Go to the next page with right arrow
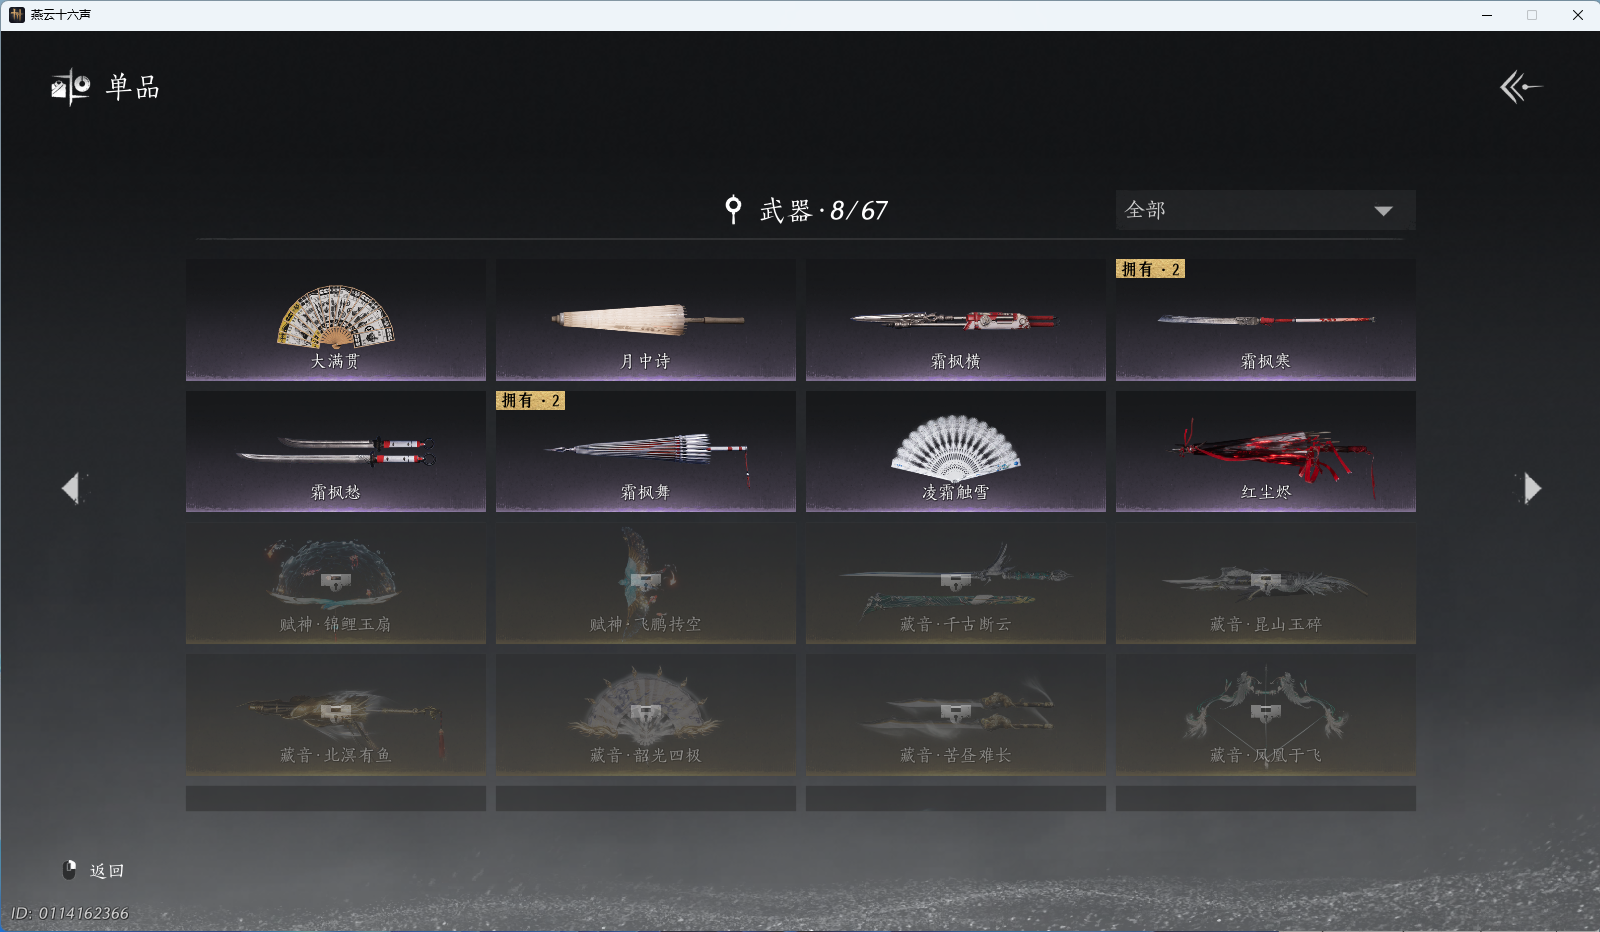Viewport: 1600px width, 932px height. pyautogui.click(x=1531, y=488)
